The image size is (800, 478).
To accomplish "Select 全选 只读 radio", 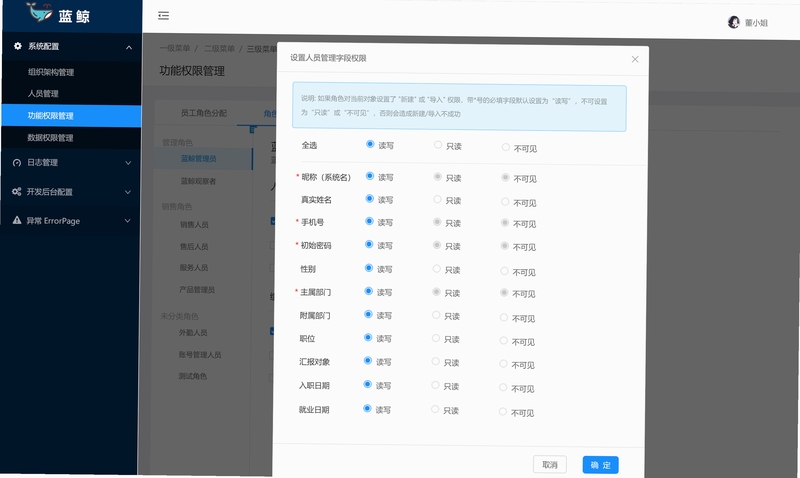I will tap(438, 145).
